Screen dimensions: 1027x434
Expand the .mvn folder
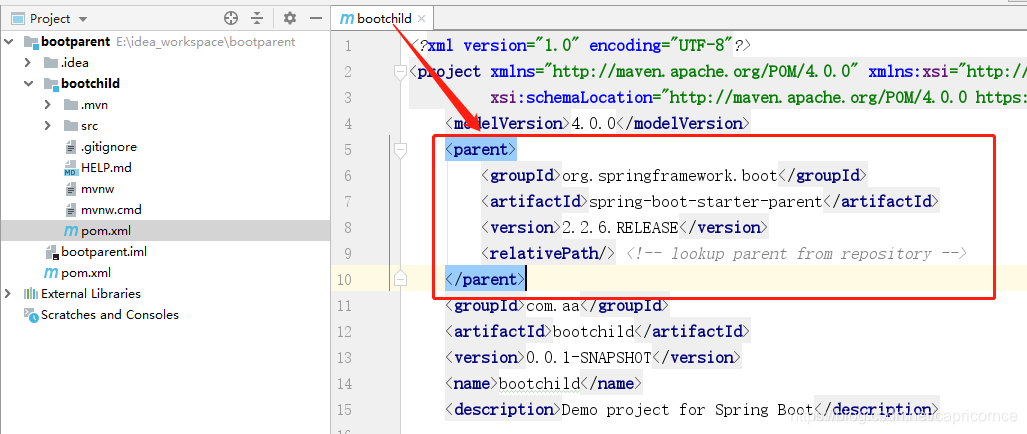pyautogui.click(x=48, y=105)
